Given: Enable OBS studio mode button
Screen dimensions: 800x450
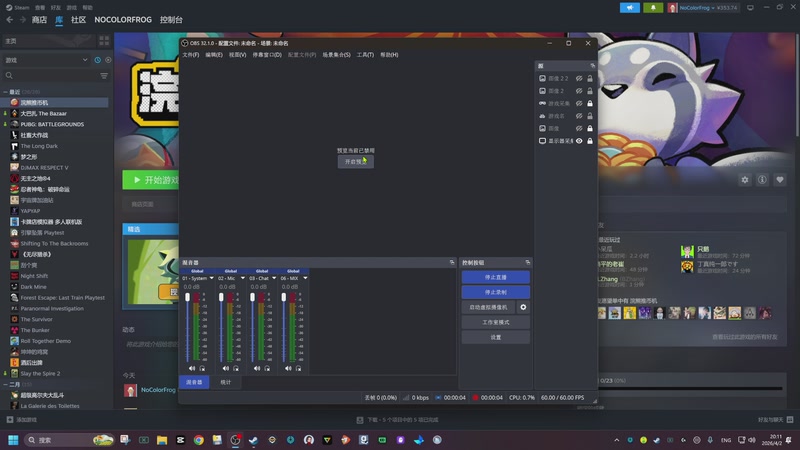Looking at the screenshot, I should (x=495, y=322).
